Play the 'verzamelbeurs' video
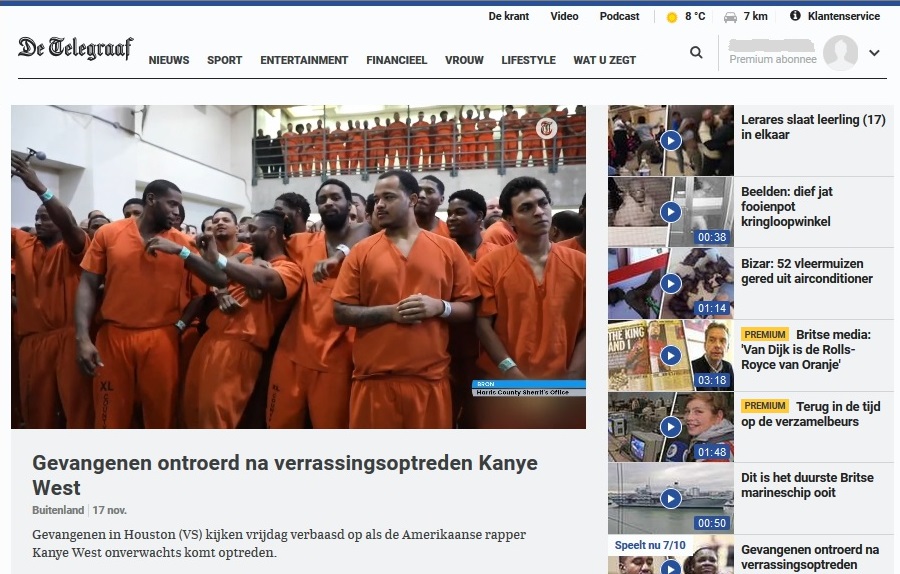 tap(670, 426)
